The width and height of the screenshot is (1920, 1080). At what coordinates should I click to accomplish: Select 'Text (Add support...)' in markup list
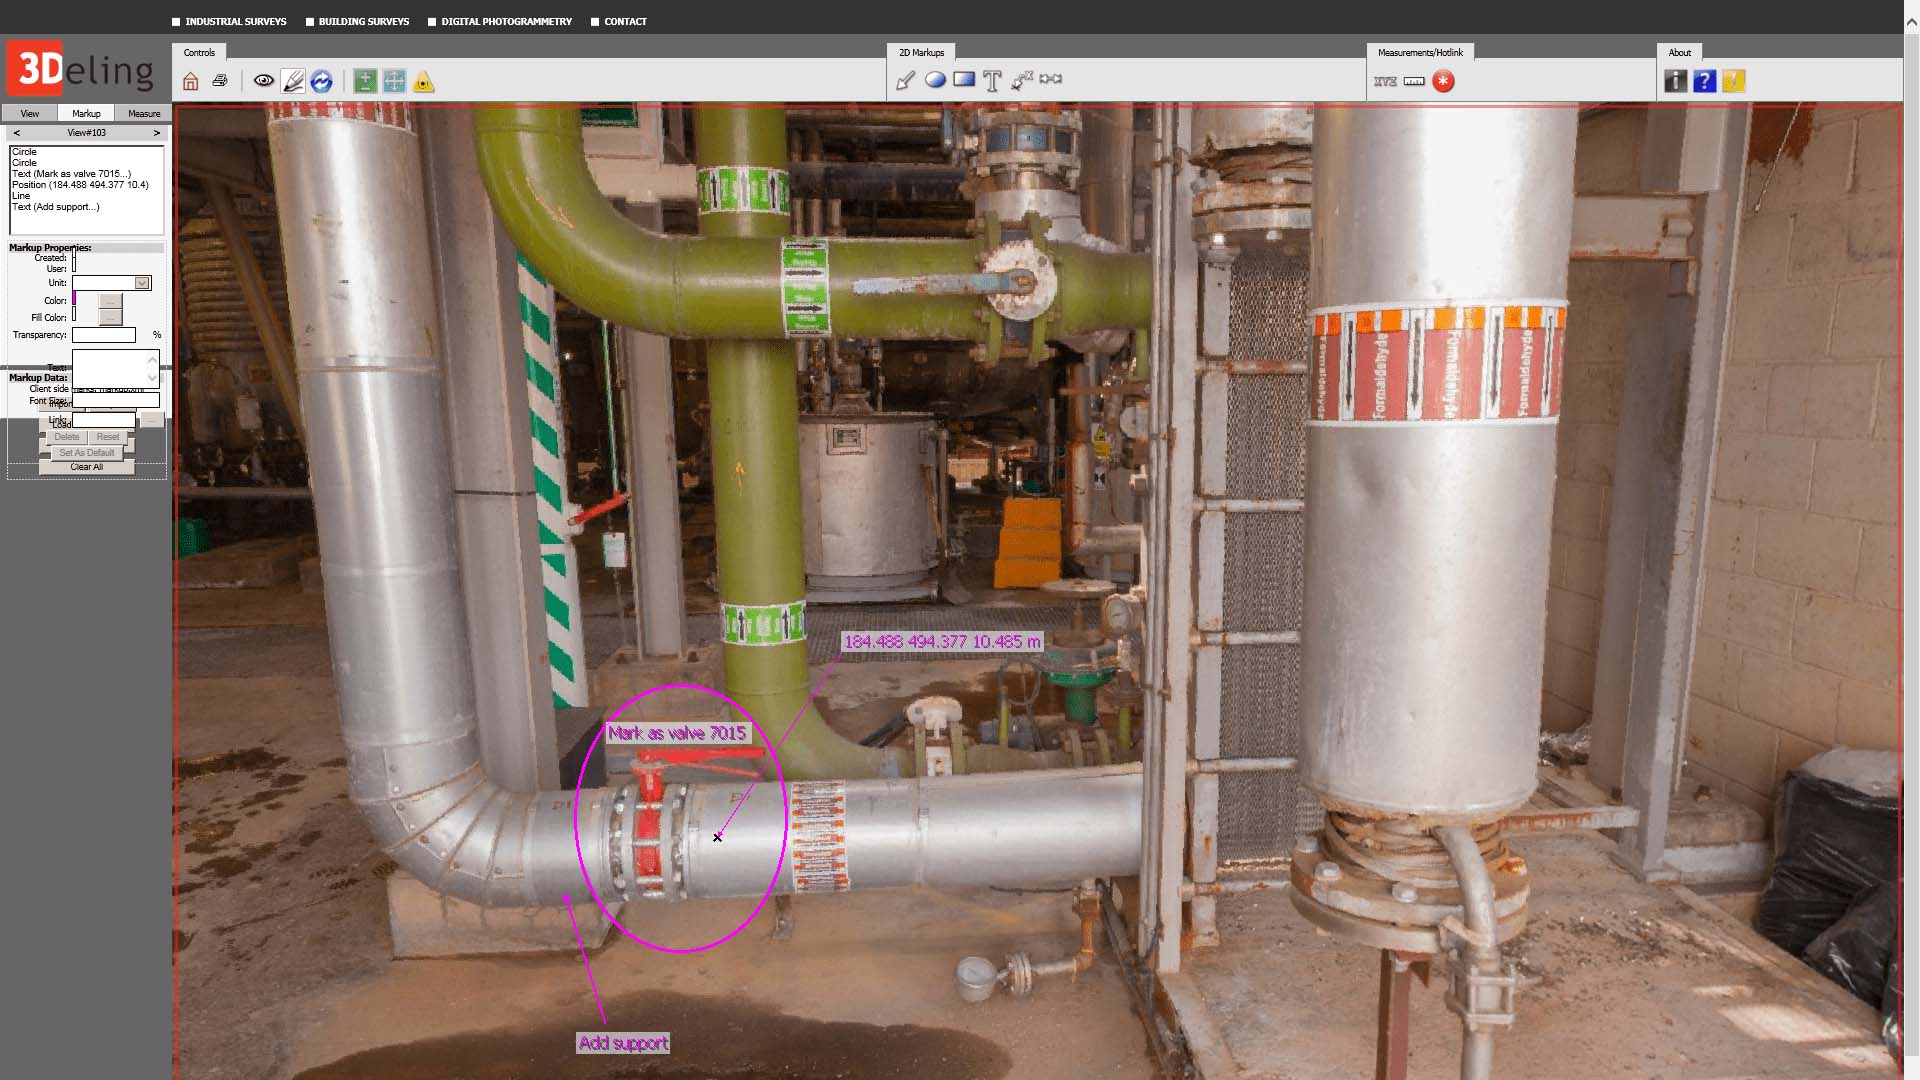[56, 207]
